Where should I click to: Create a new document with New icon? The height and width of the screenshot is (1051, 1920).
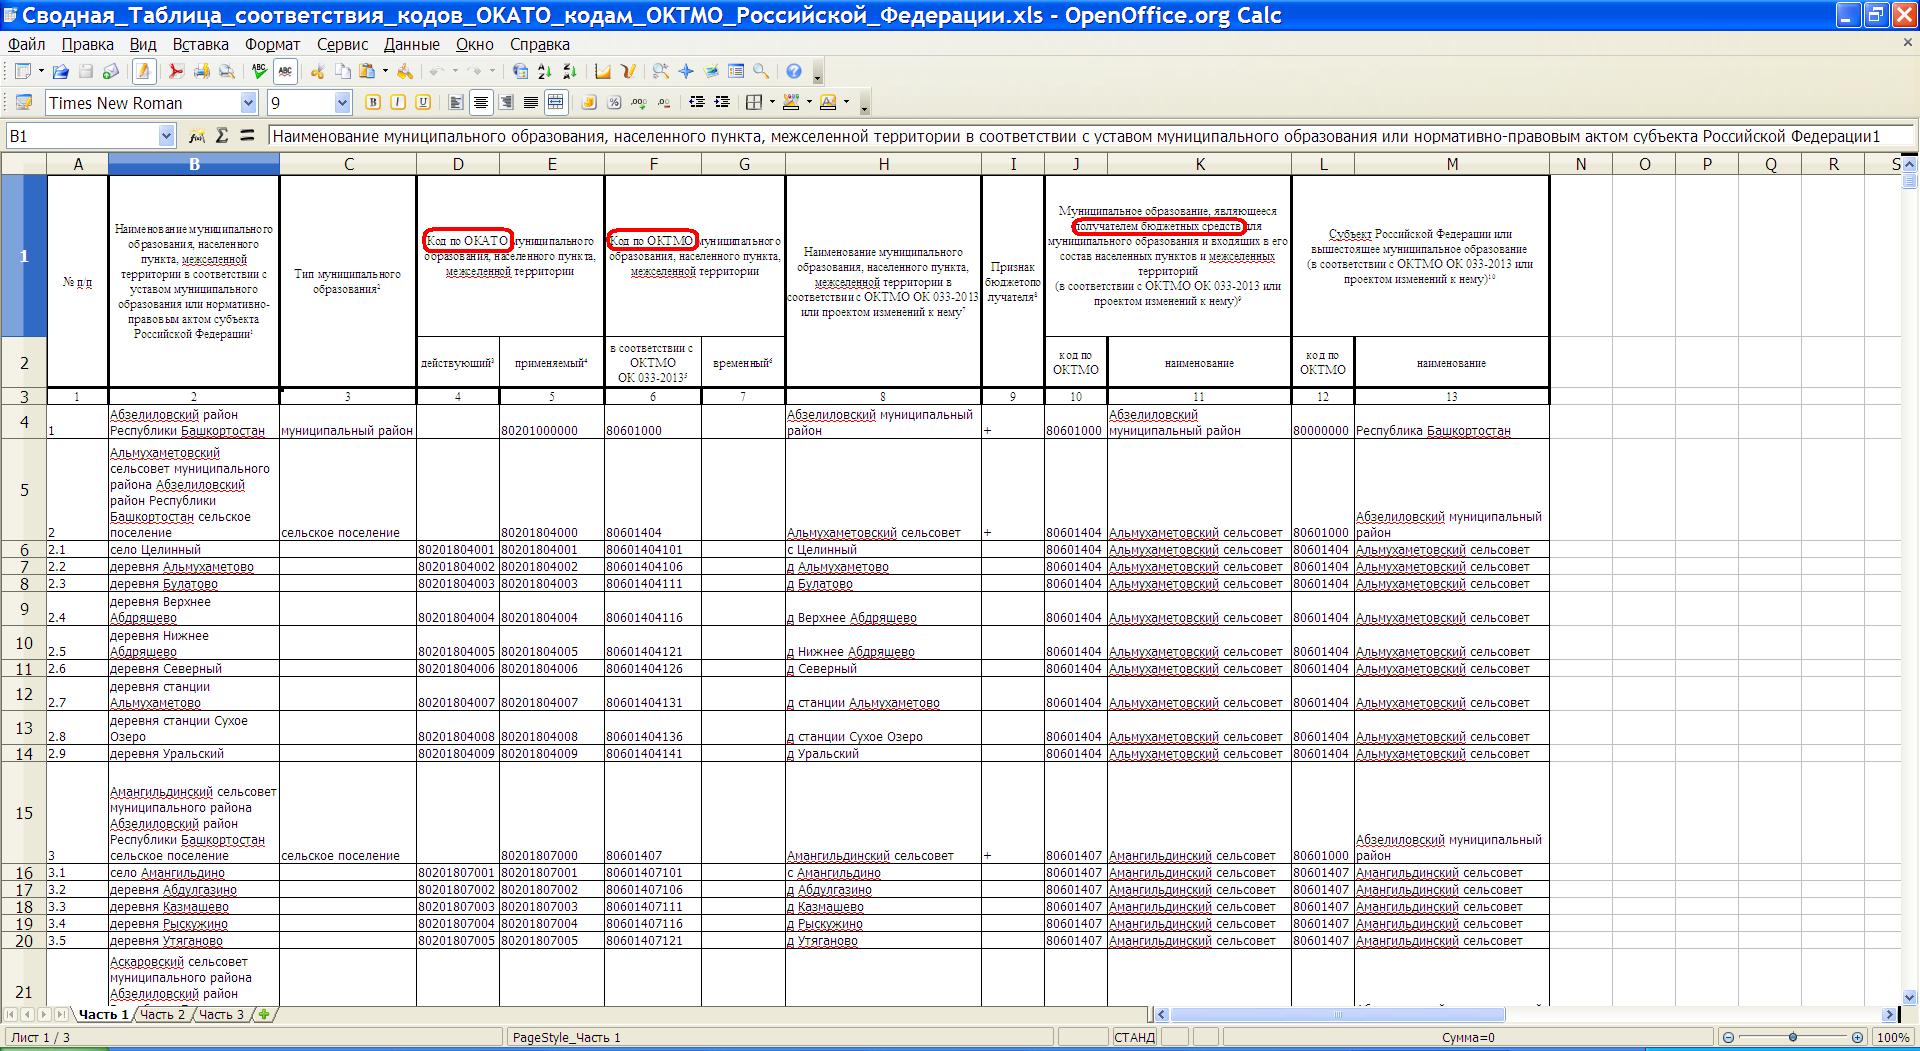(x=22, y=71)
